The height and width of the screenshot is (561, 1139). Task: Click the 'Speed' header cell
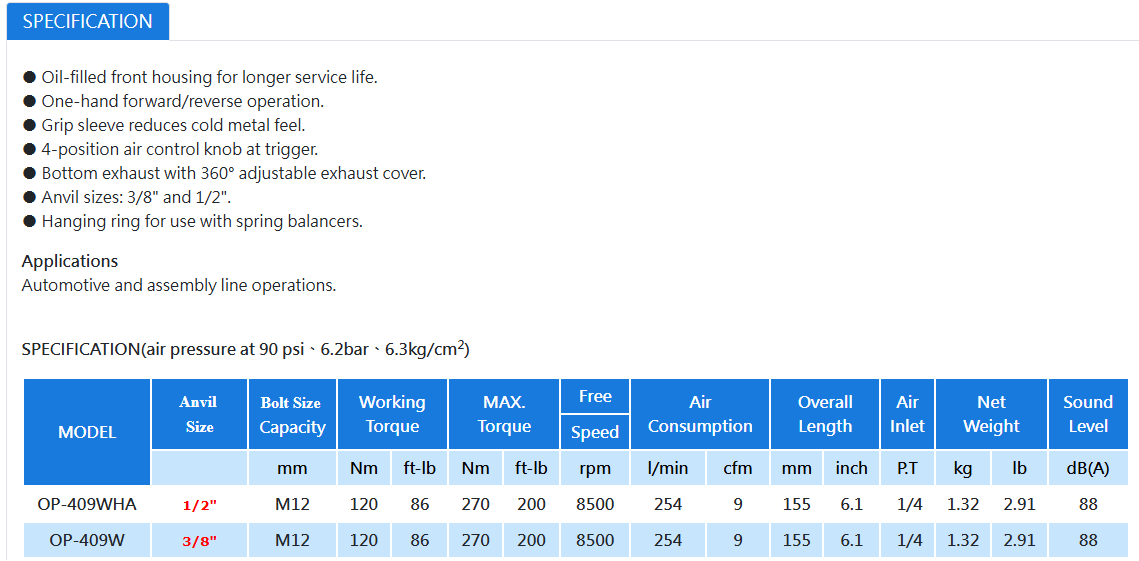[595, 432]
